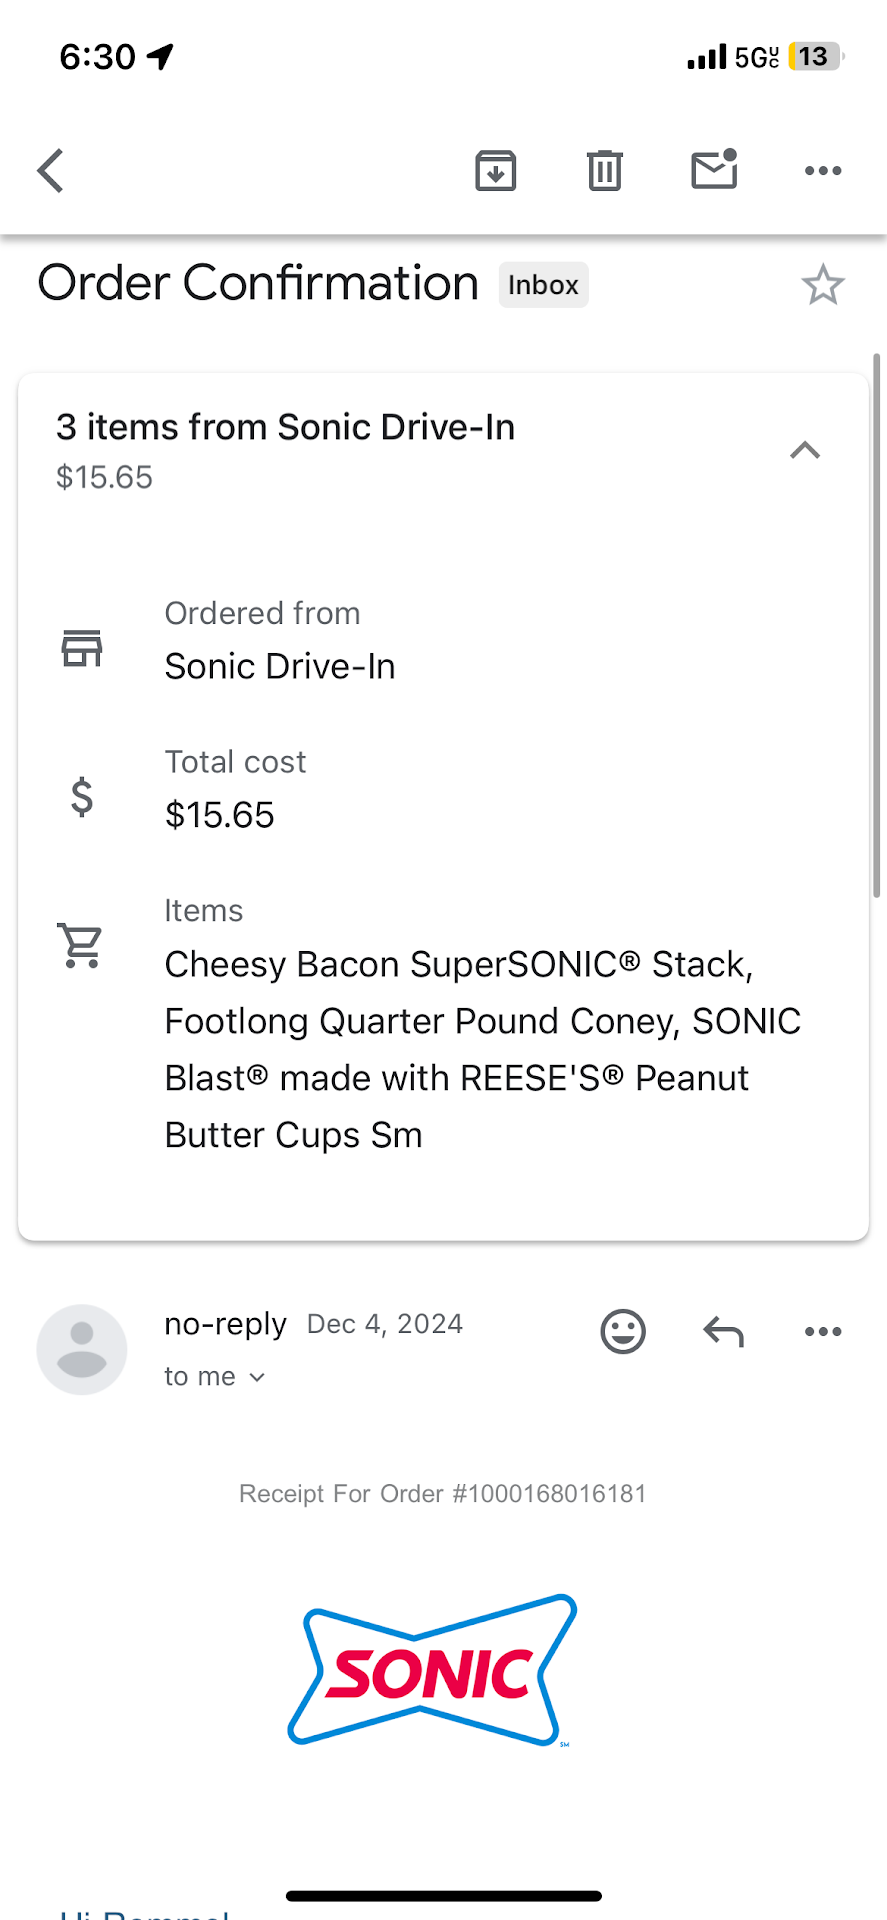Tap the '3 items from Sonic Drive-In' header

pos(286,428)
